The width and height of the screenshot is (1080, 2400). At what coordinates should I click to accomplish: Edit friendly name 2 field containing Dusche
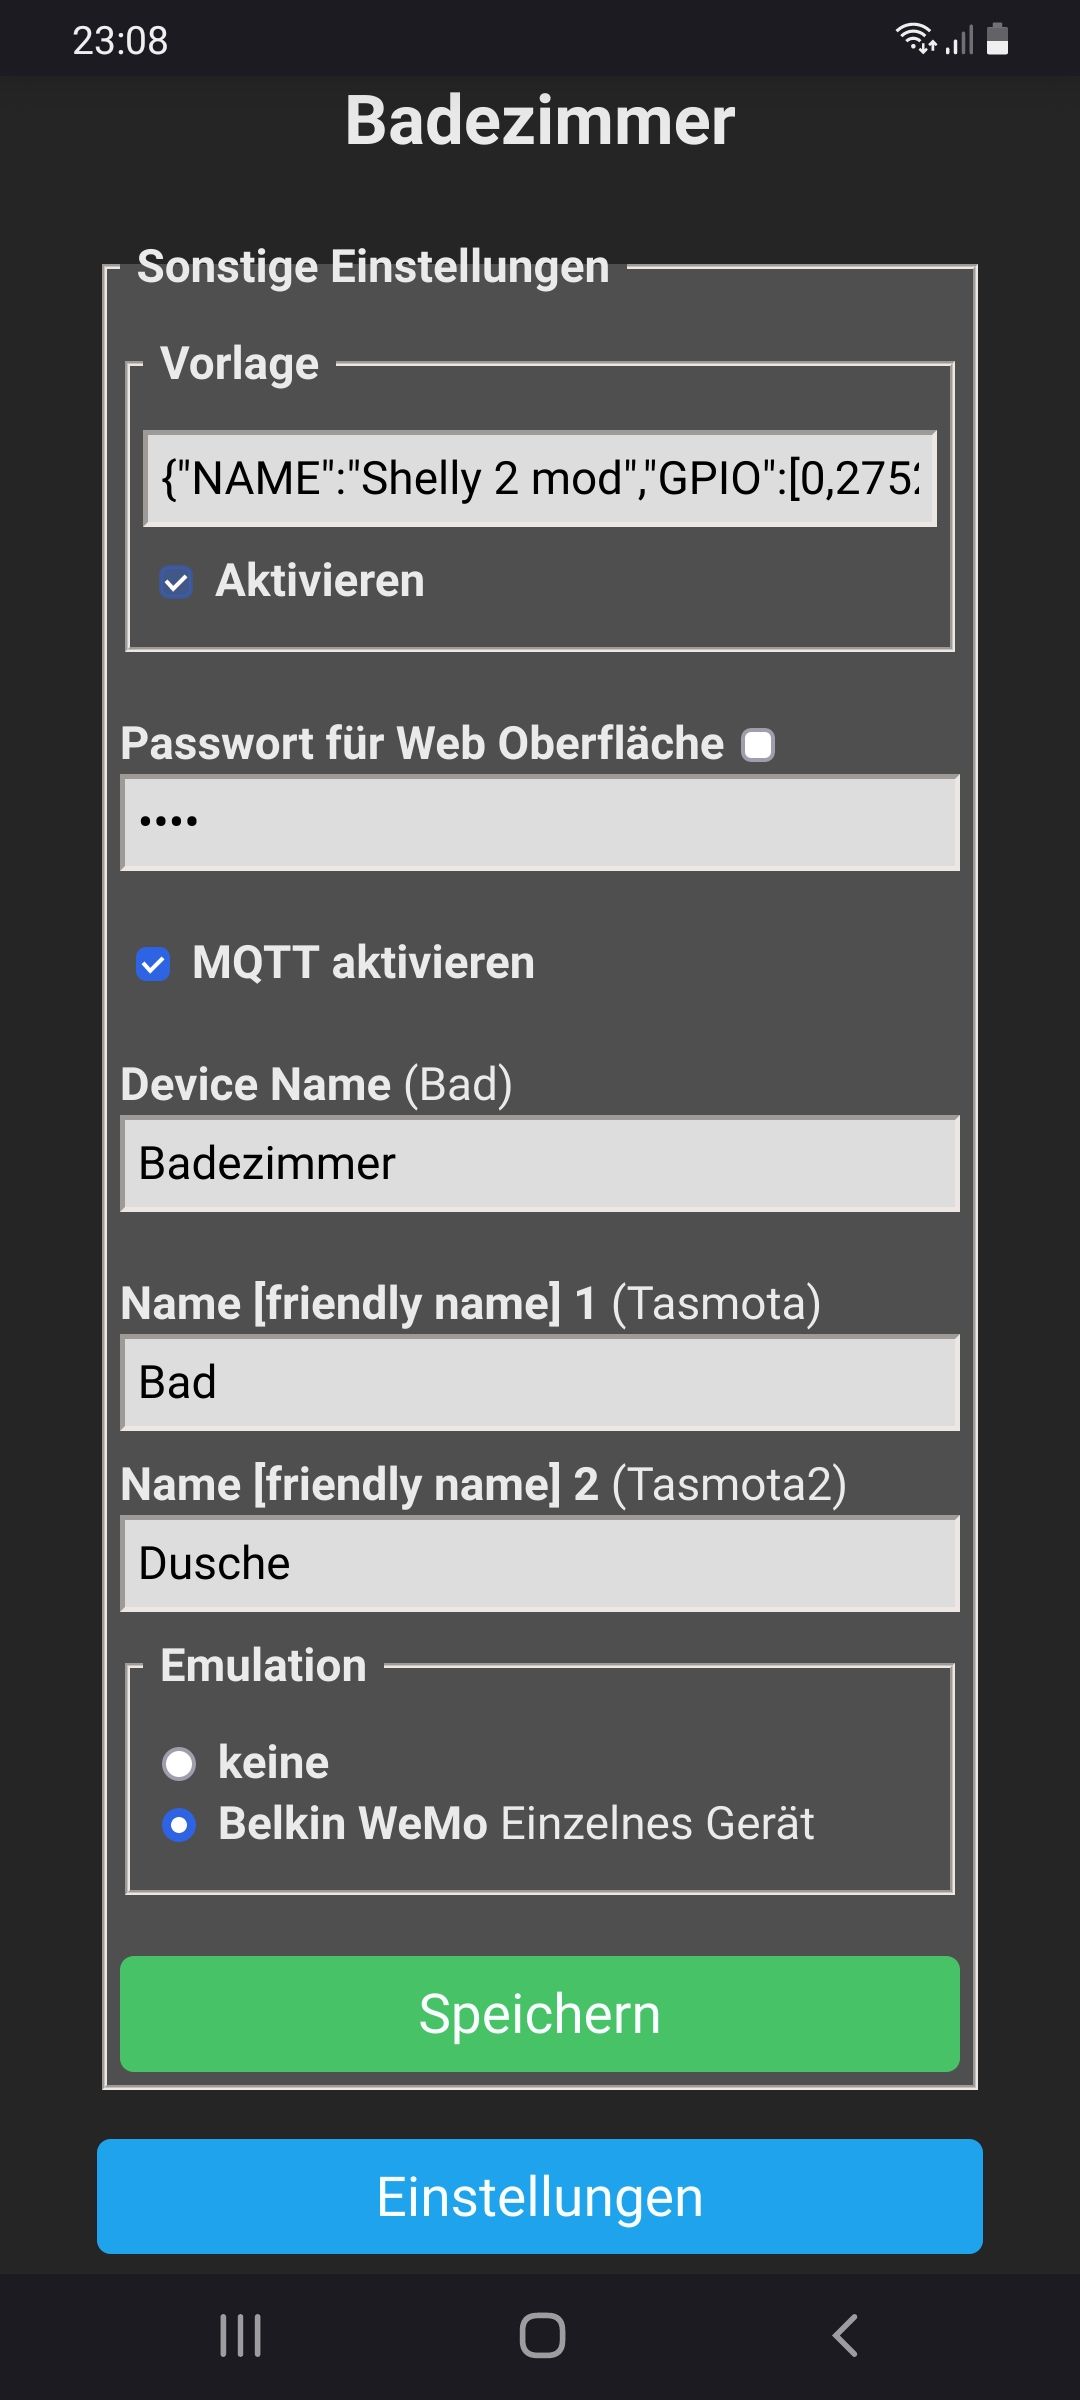coord(540,1564)
